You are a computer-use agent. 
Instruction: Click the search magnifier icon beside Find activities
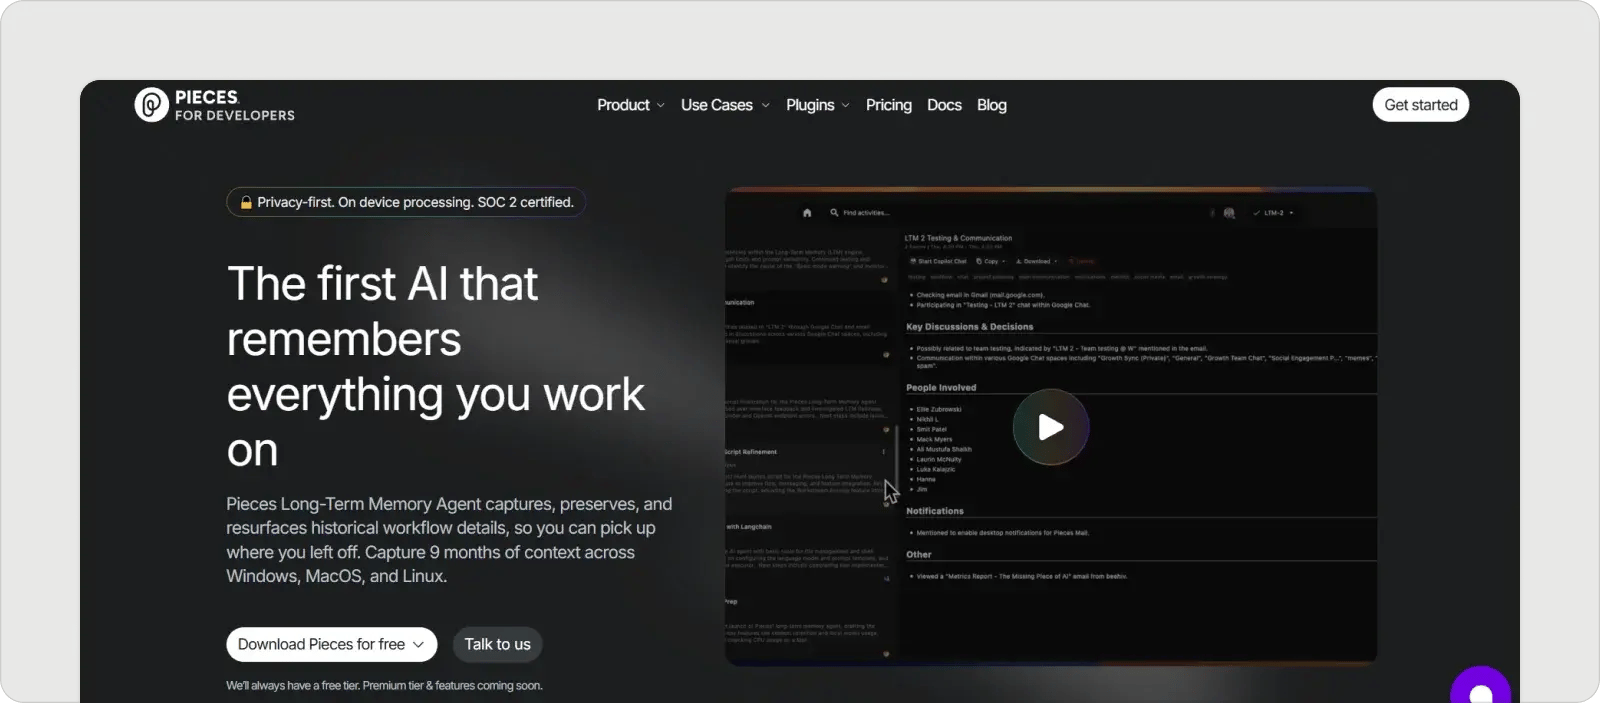(x=834, y=213)
